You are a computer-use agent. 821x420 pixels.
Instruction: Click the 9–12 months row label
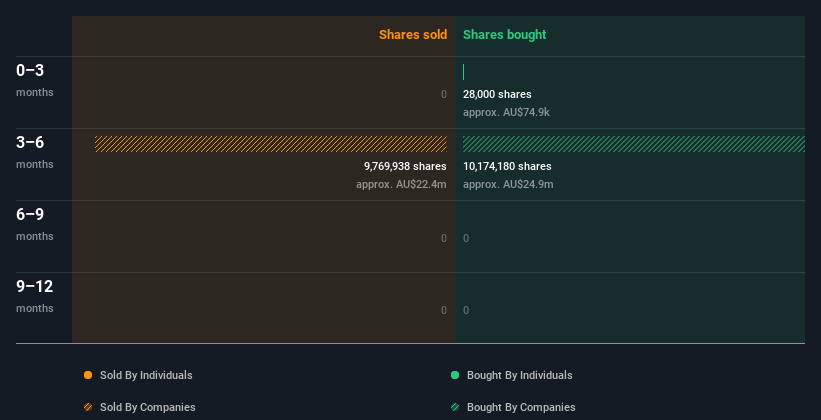35,296
